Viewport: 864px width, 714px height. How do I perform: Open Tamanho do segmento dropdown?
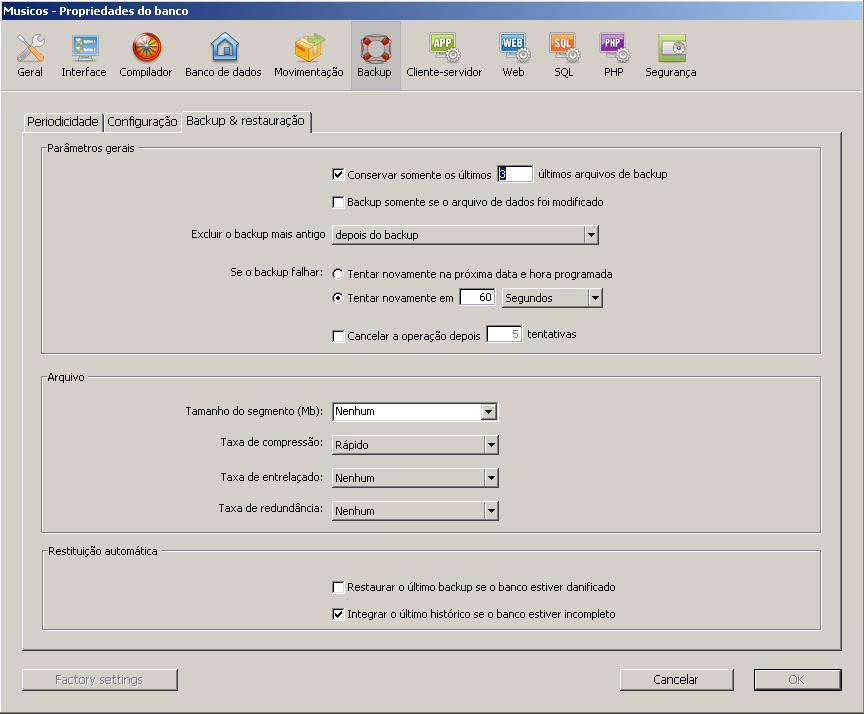[415, 412]
